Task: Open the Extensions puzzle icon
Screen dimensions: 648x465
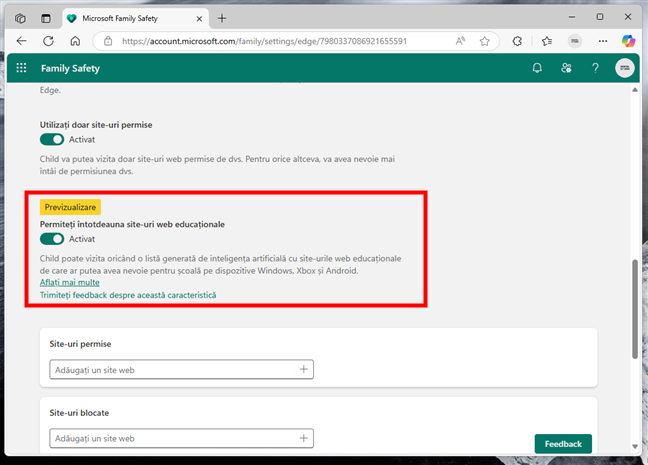Action: [517, 41]
